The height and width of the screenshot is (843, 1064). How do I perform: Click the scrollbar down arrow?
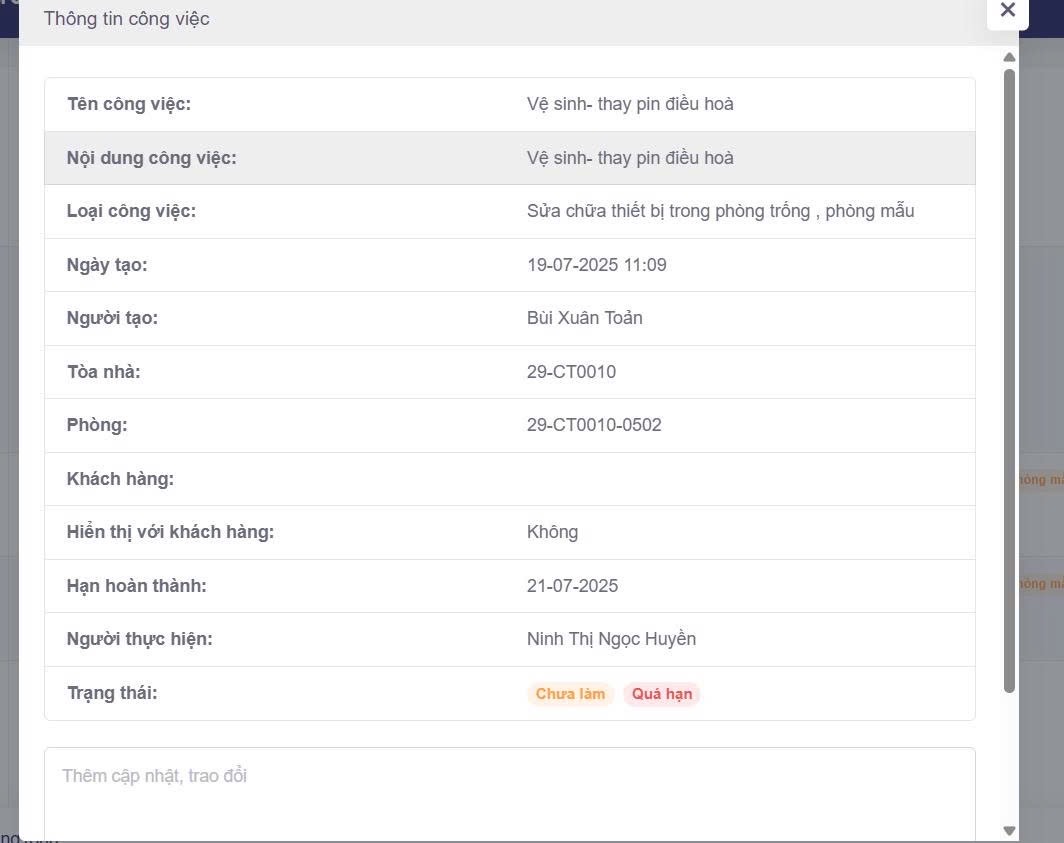coord(1009,831)
